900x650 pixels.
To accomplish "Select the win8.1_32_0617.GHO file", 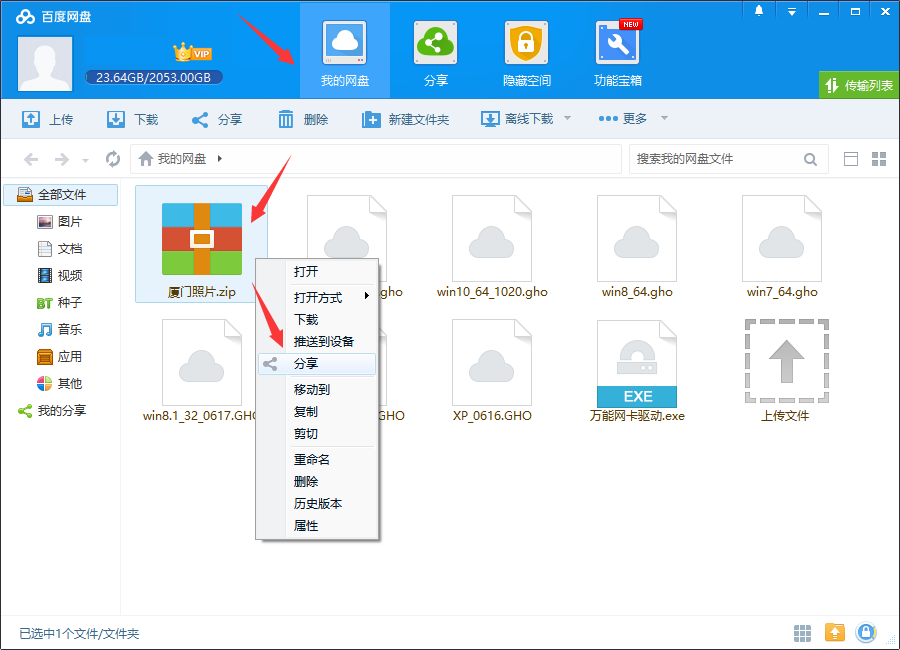I will click(199, 371).
